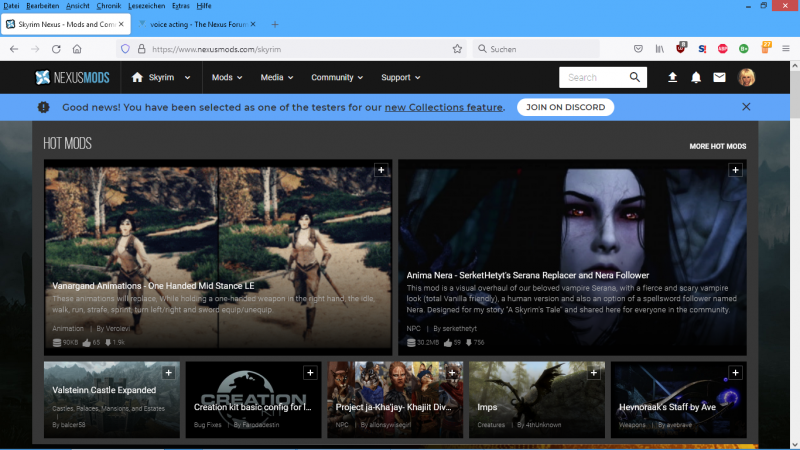Click scrollbar down arrow

tap(795, 444)
